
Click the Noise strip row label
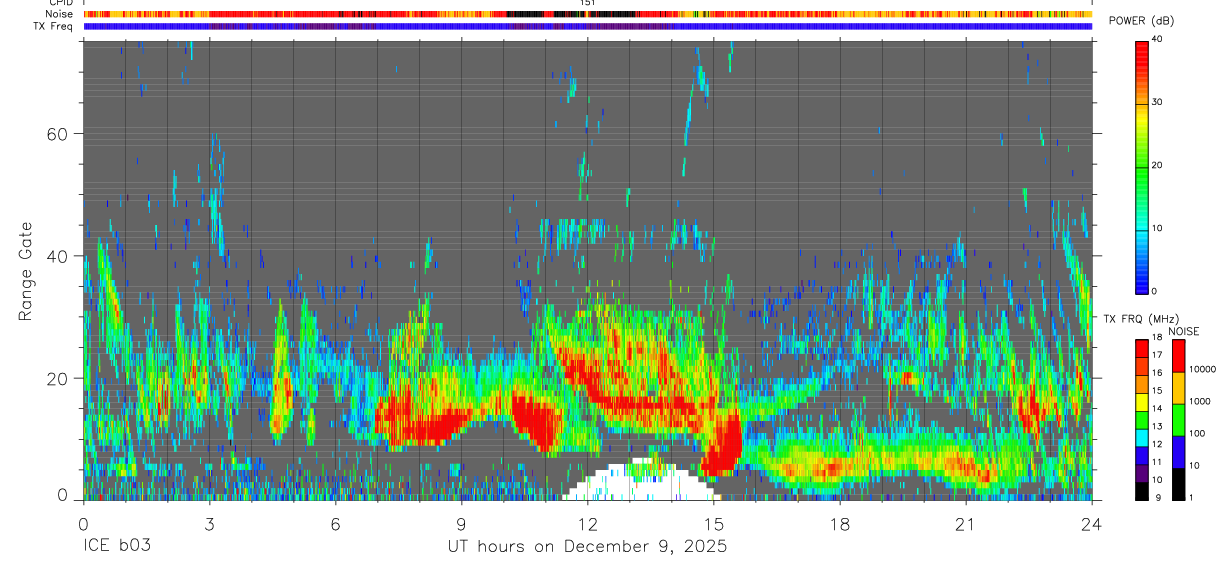(59, 14)
